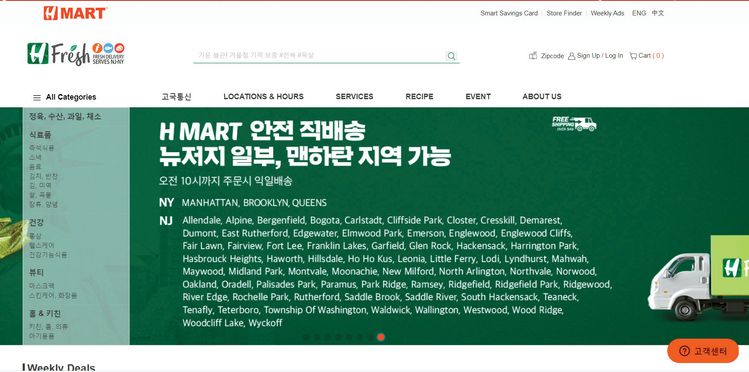Click the Zipcode text link
This screenshot has height=372, width=749.
point(552,56)
